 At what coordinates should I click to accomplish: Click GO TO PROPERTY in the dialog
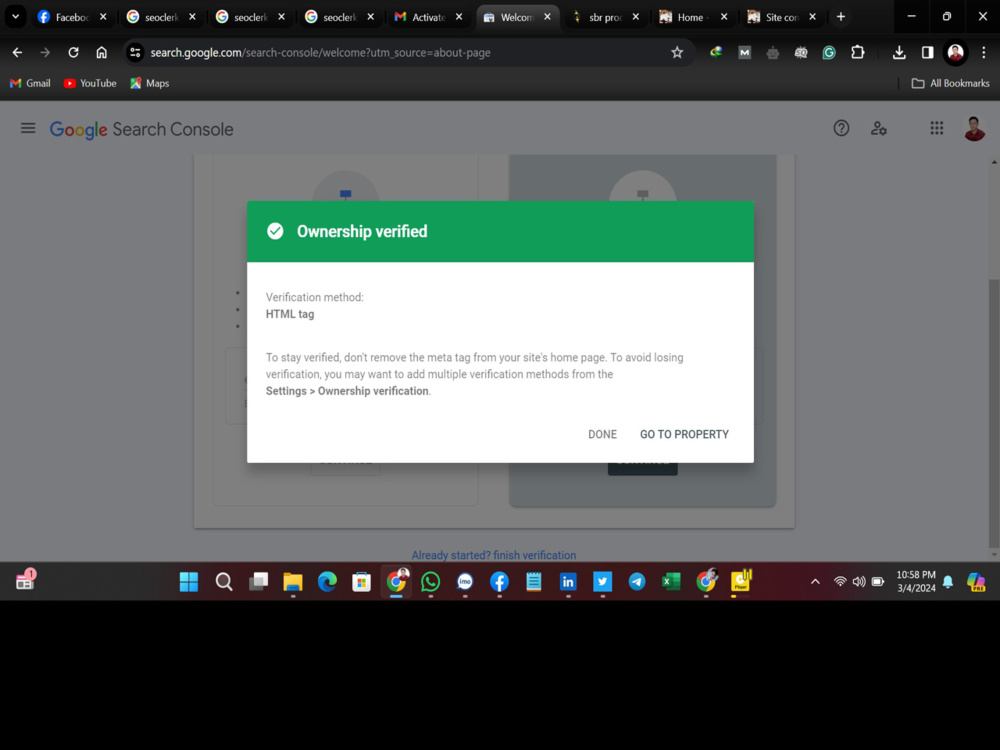coord(684,434)
